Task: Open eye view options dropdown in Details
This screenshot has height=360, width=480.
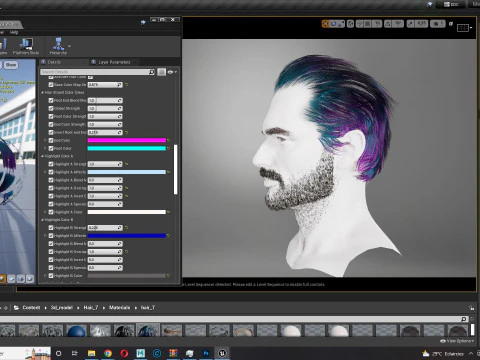Action: tap(172, 72)
